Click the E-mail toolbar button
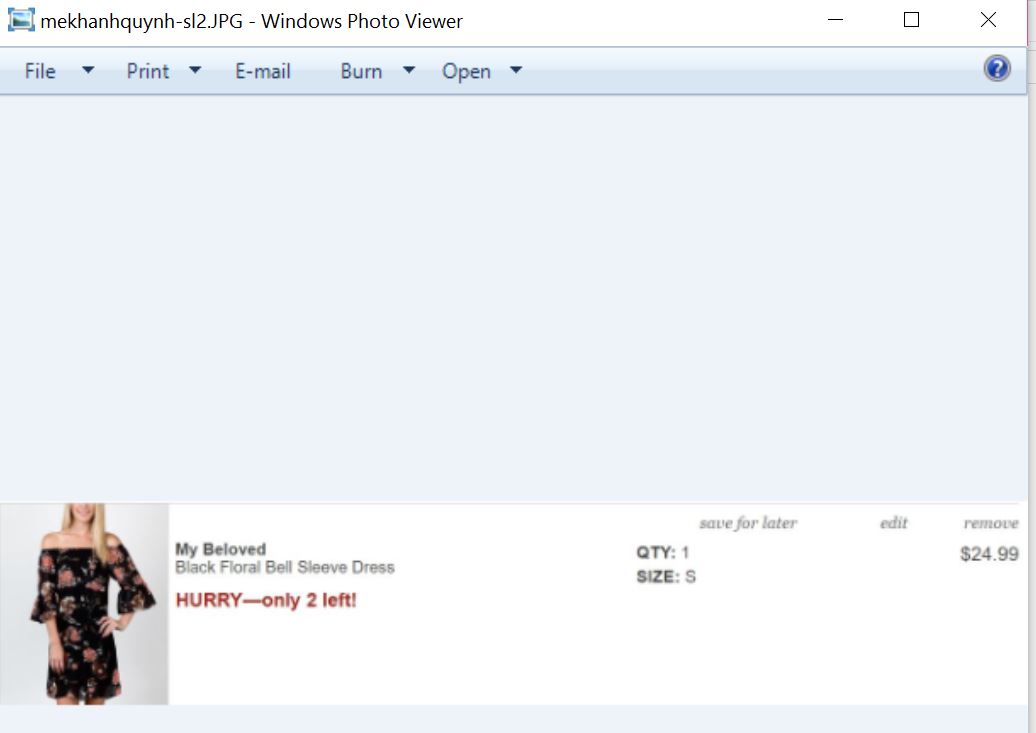This screenshot has height=733, width=1036. point(263,71)
